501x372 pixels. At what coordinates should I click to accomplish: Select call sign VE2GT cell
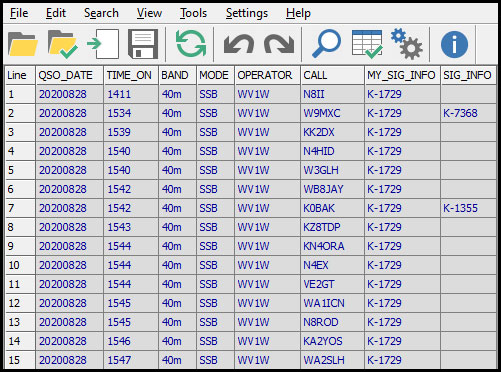pos(333,284)
